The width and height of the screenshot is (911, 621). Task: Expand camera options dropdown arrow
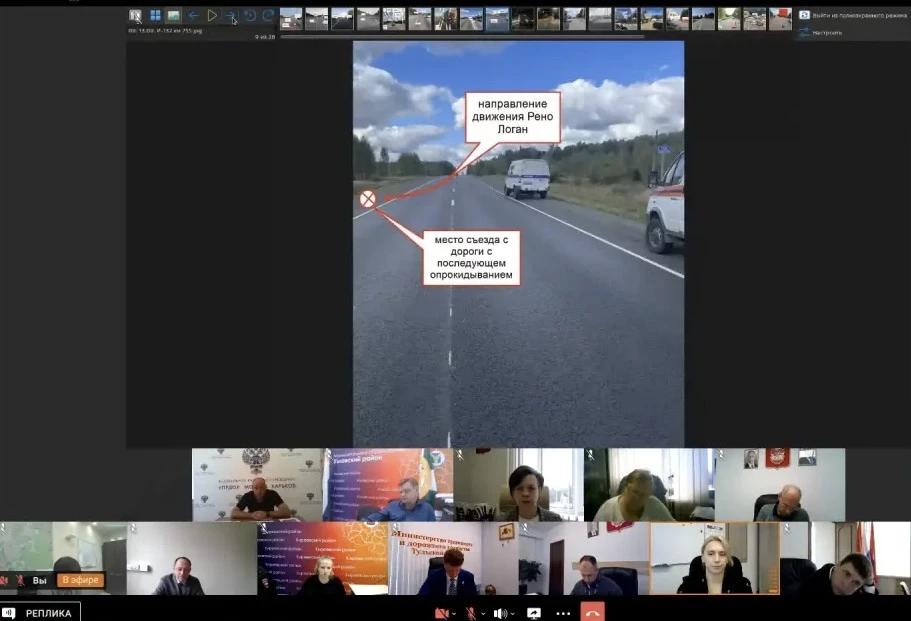coord(454,614)
